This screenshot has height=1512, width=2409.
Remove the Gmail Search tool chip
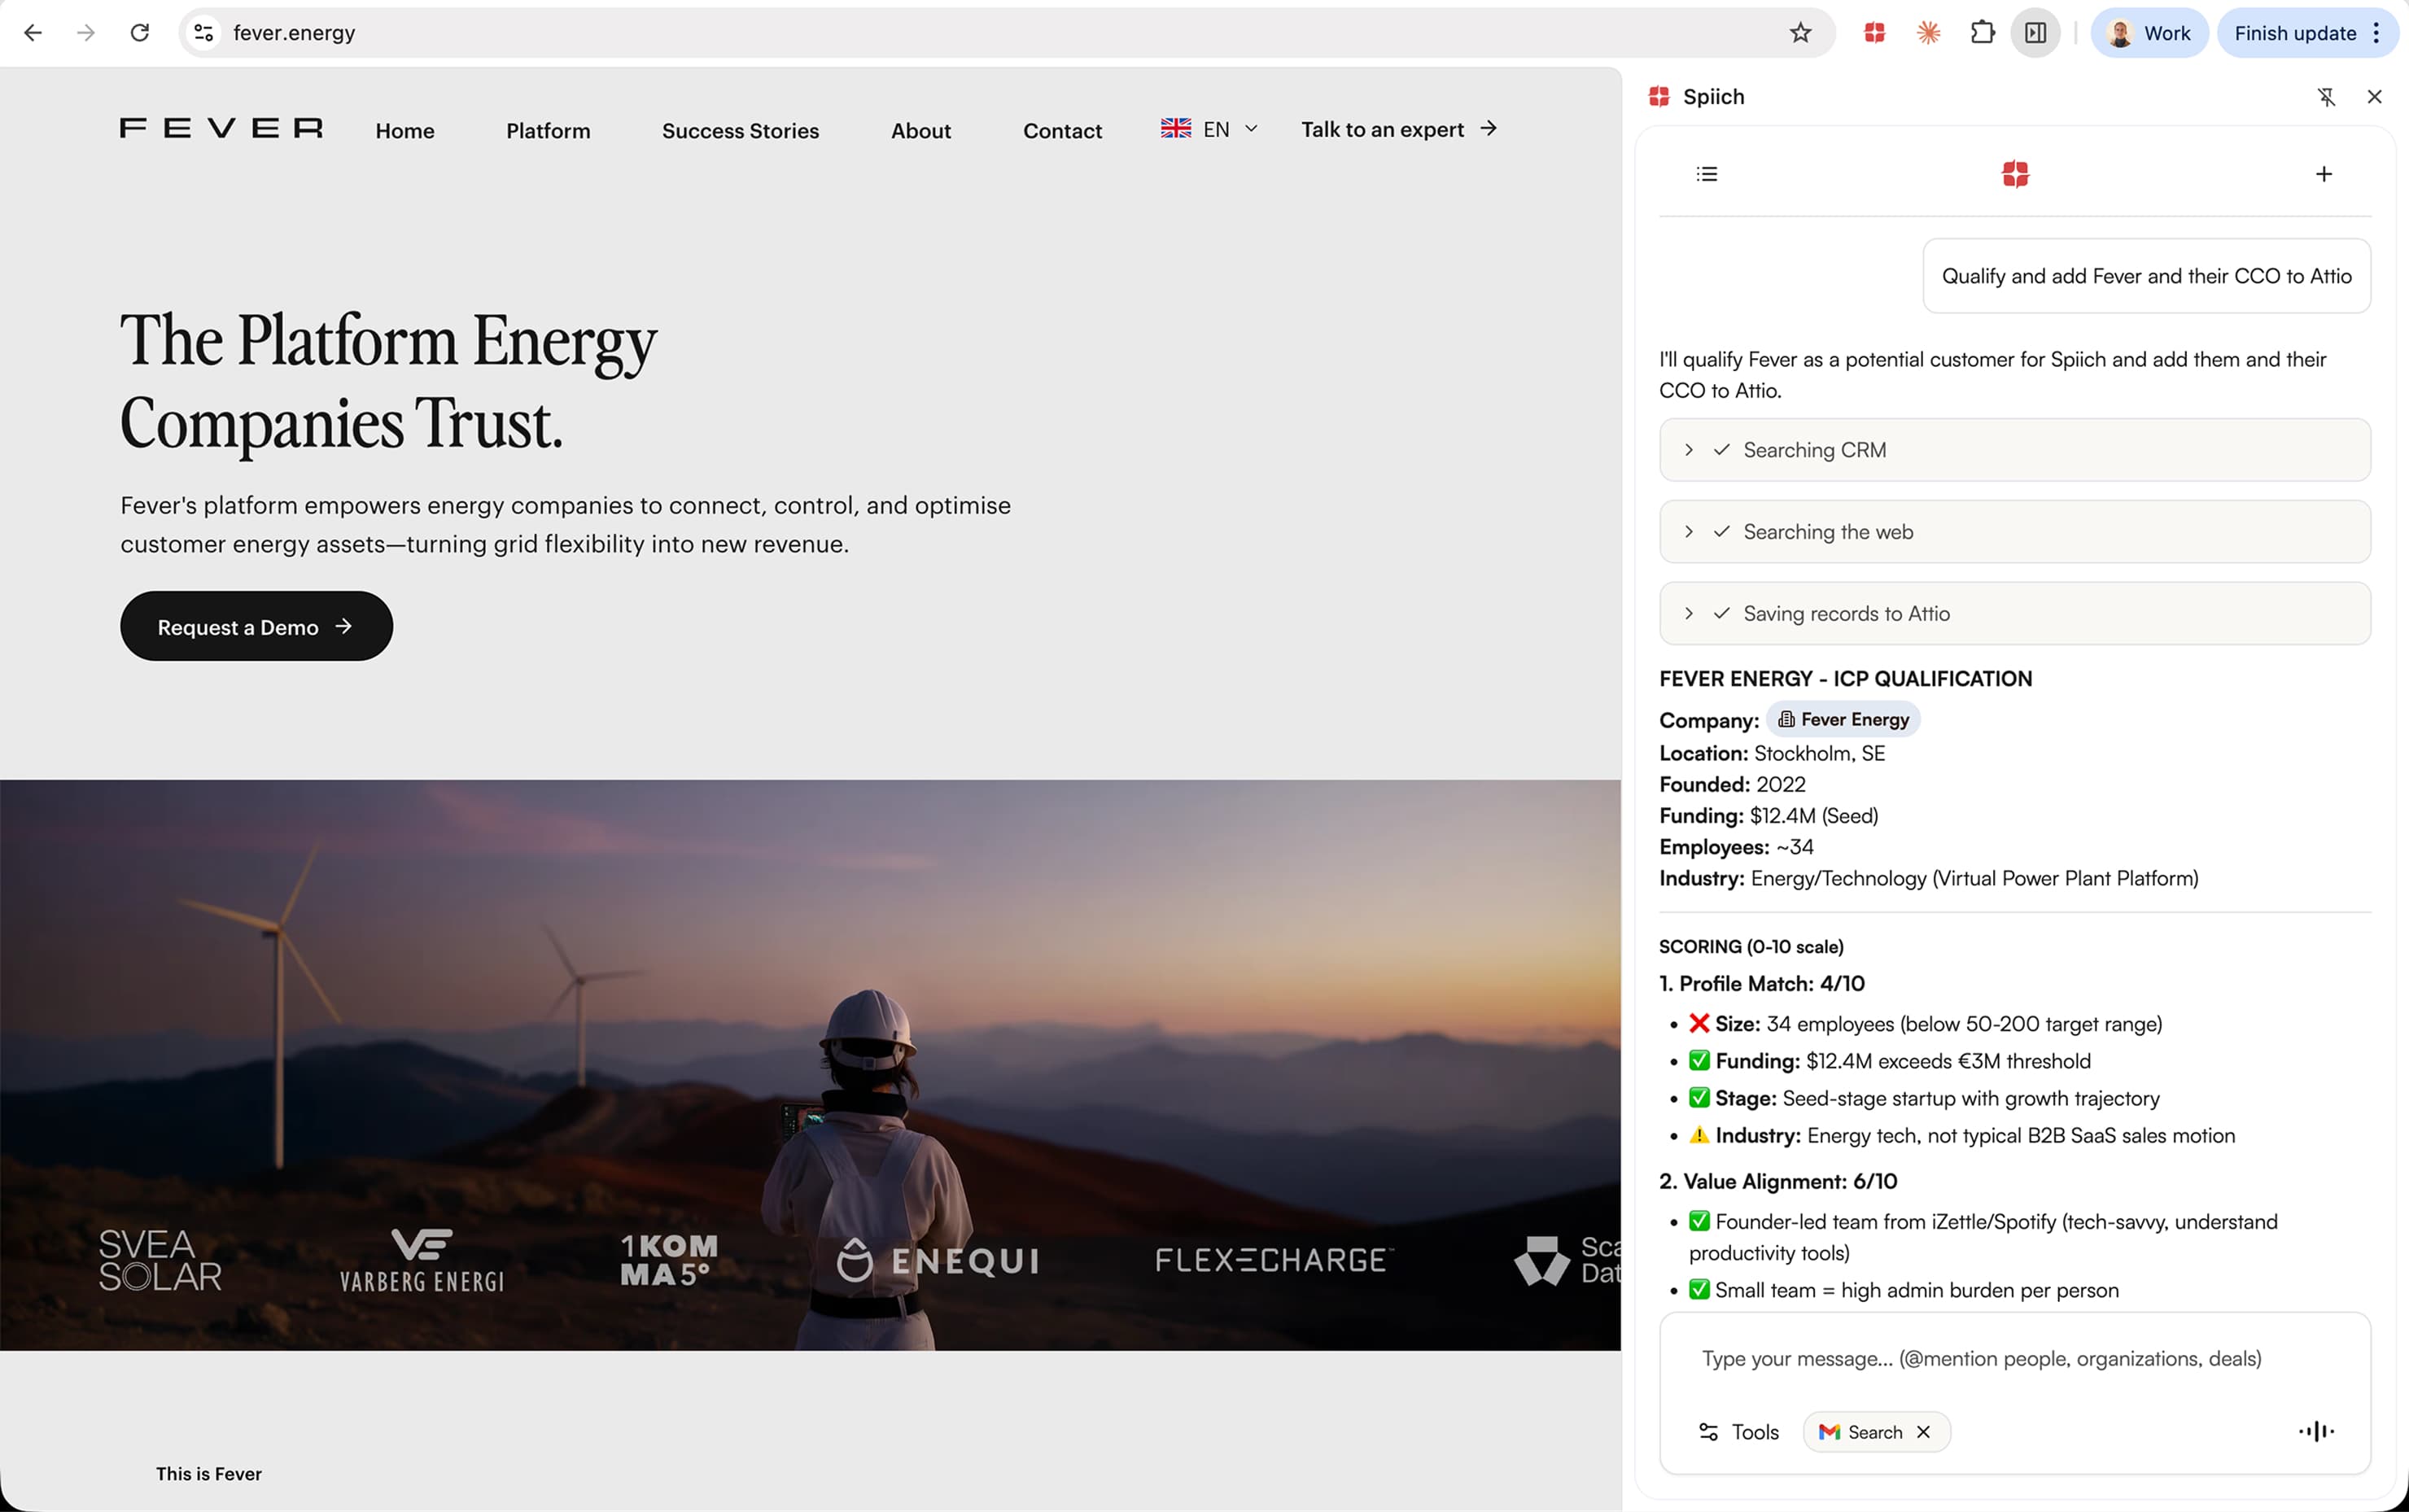pos(1923,1432)
